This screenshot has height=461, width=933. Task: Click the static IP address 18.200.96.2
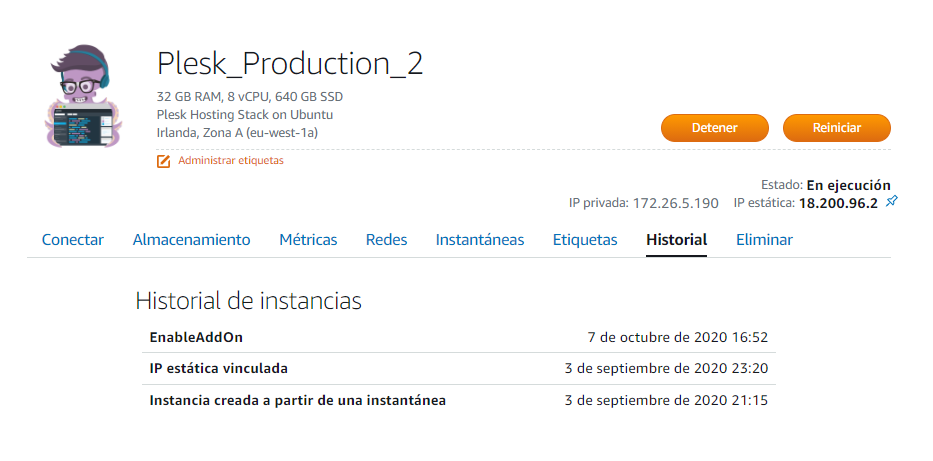(x=838, y=203)
